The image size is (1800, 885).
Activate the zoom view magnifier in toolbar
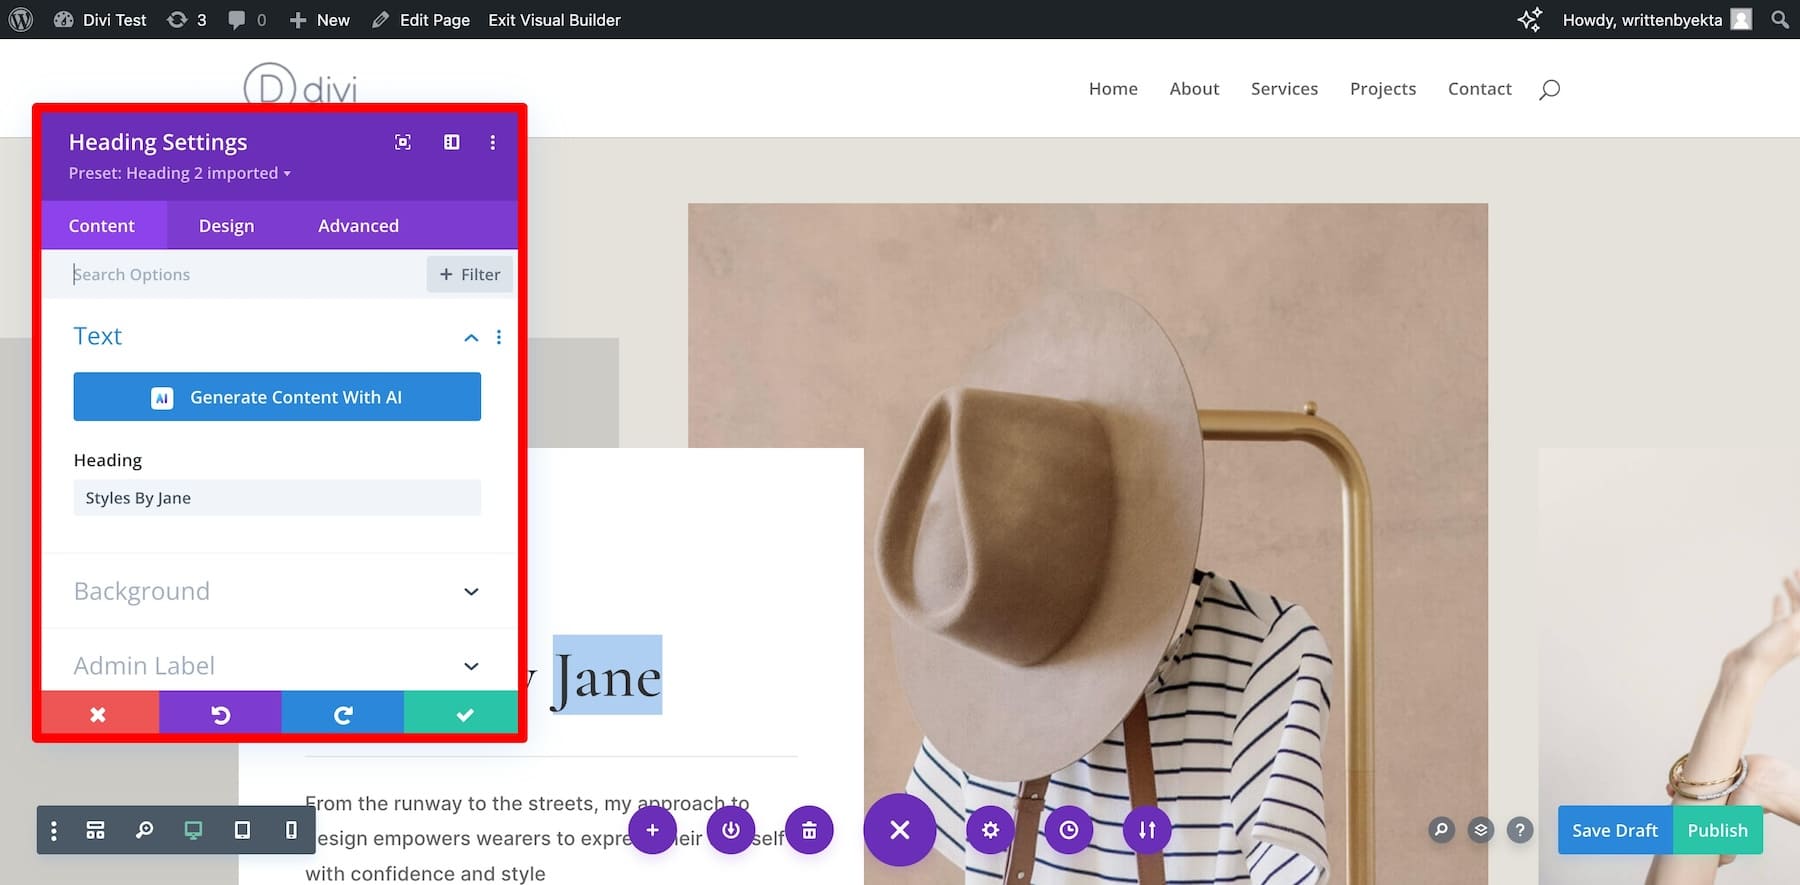(x=144, y=830)
